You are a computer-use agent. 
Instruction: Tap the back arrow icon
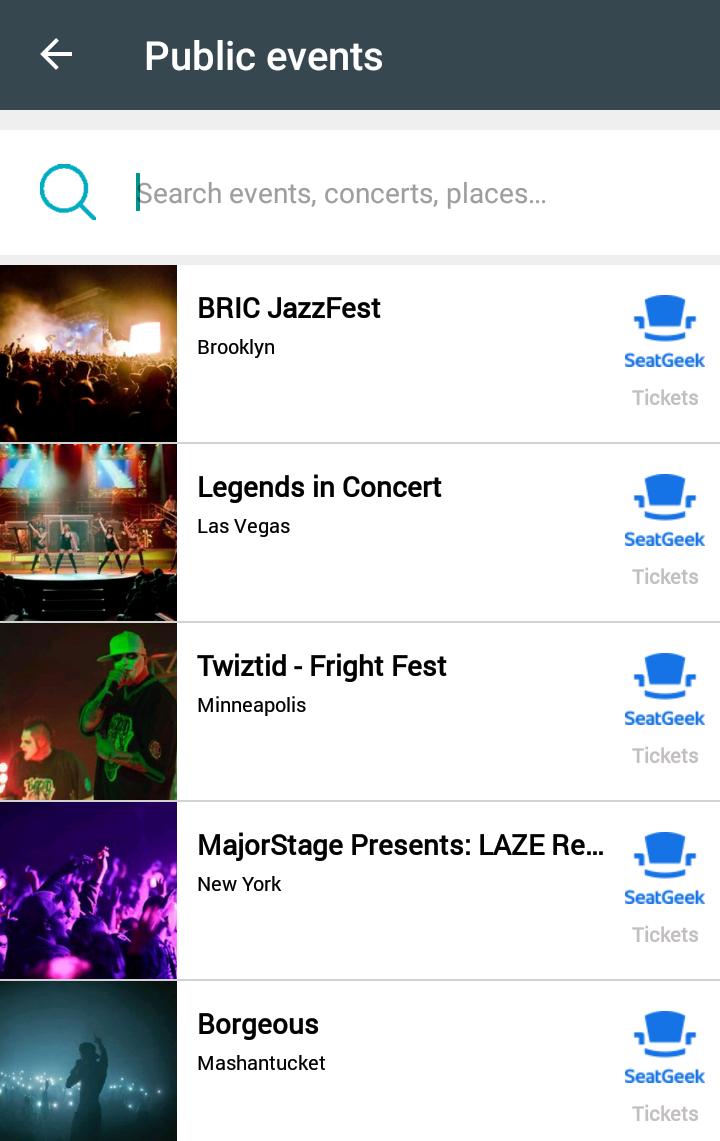(56, 55)
